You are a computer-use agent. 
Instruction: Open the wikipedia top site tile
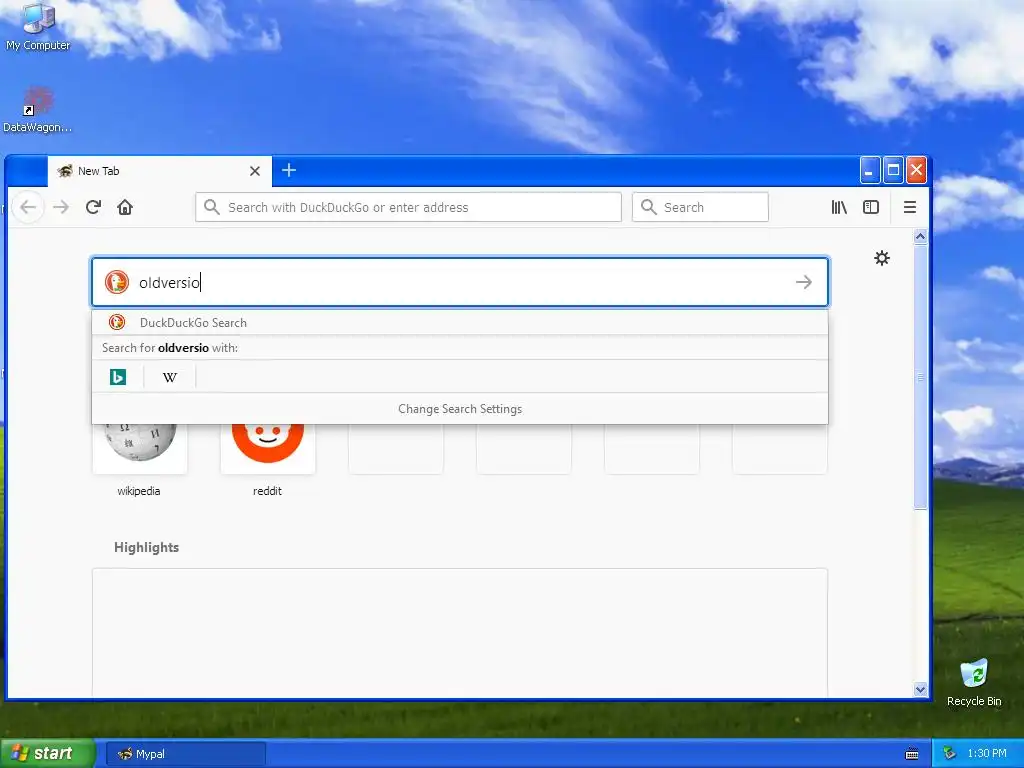tap(140, 448)
